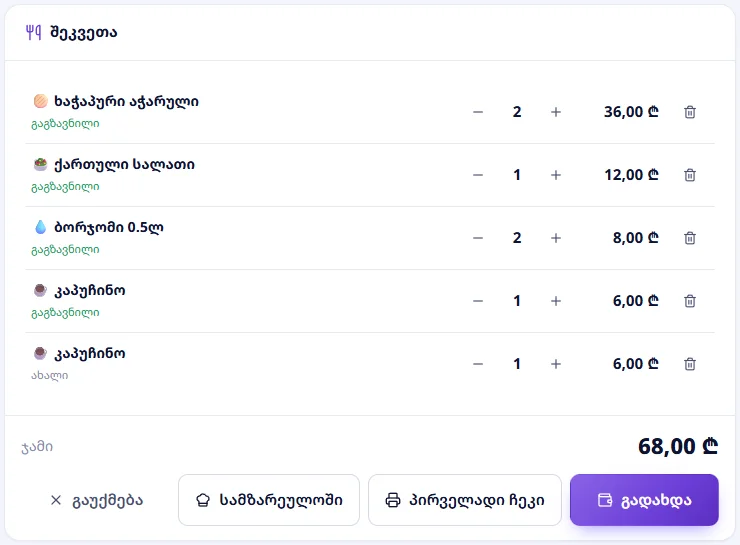Increase the new (ახალი) კაპუჩინო quantity with plus
740x545 pixels.
coord(556,364)
